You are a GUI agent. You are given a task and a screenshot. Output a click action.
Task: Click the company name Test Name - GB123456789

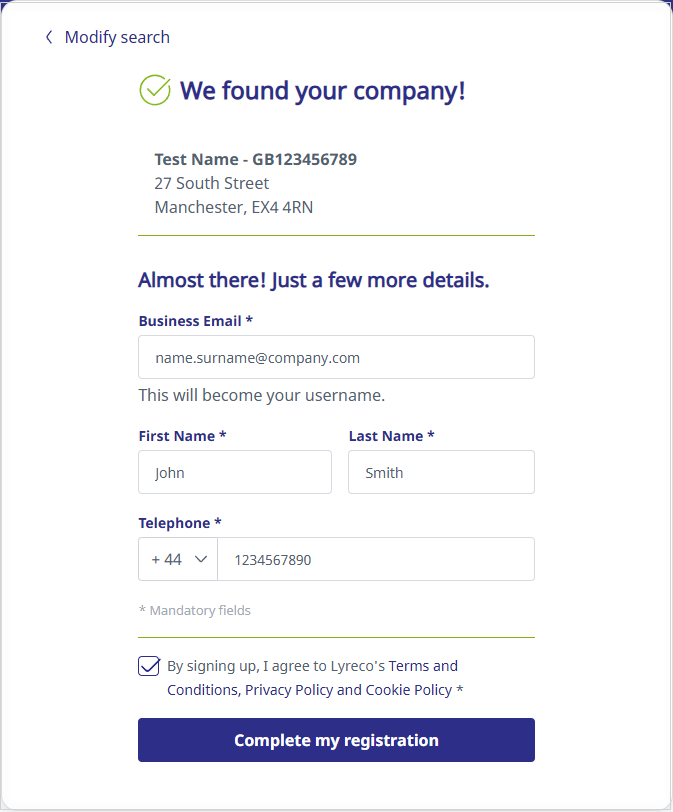[x=255, y=159]
